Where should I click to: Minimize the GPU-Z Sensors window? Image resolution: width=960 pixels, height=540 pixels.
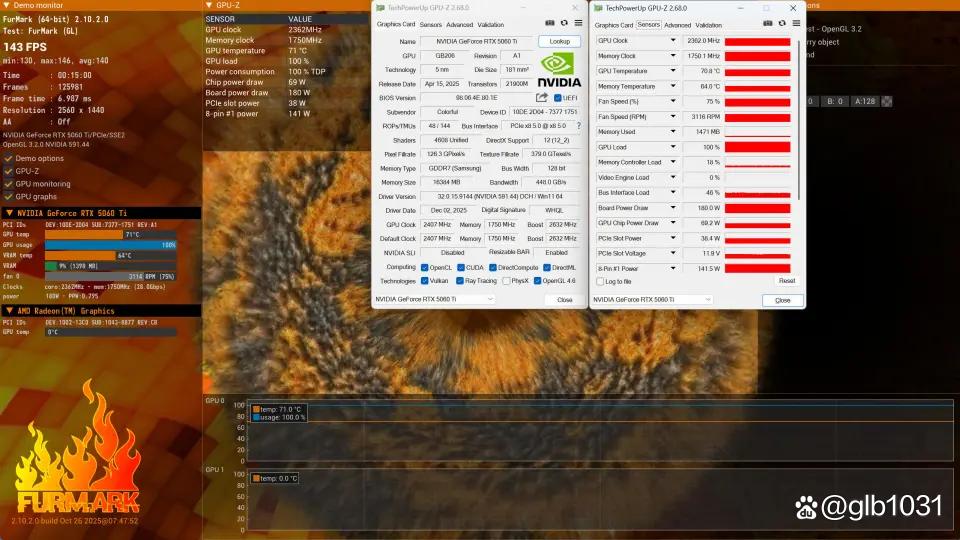click(740, 8)
